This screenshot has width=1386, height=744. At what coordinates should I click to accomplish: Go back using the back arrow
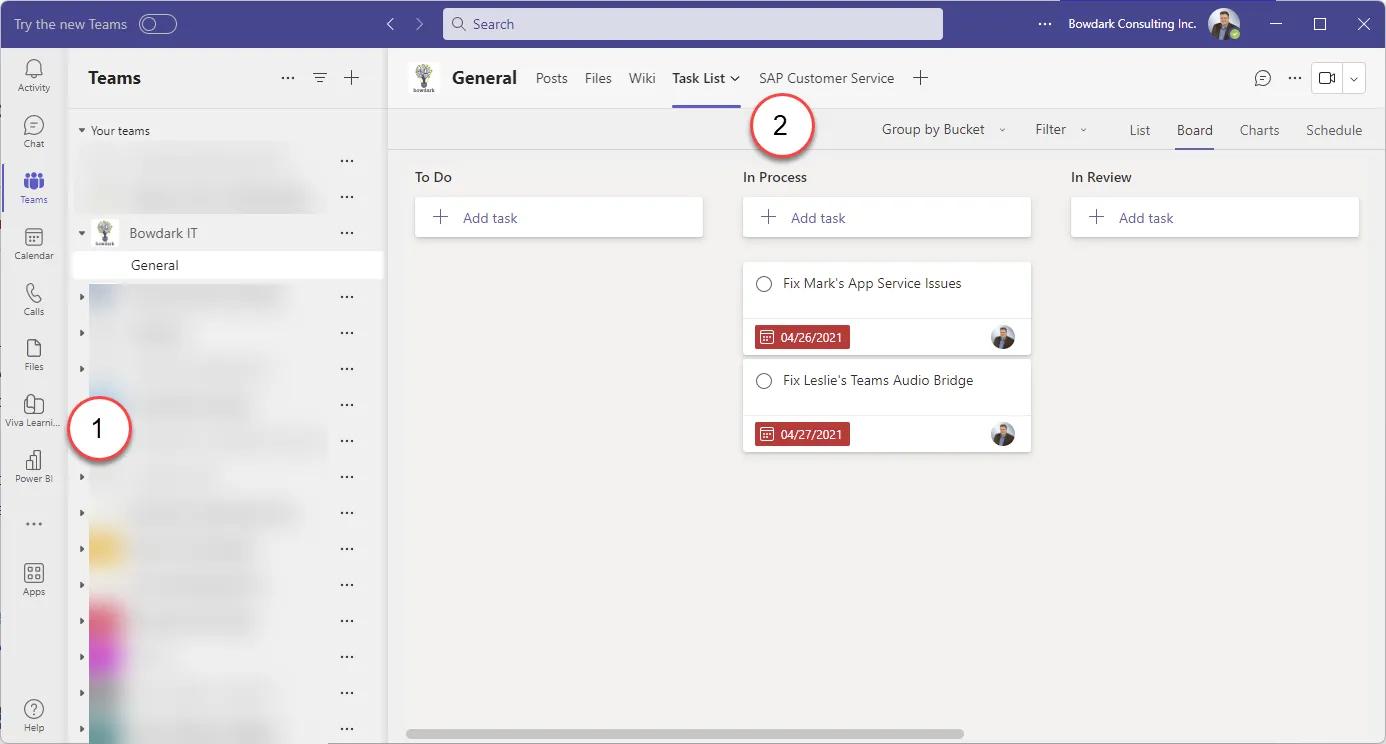tap(391, 24)
